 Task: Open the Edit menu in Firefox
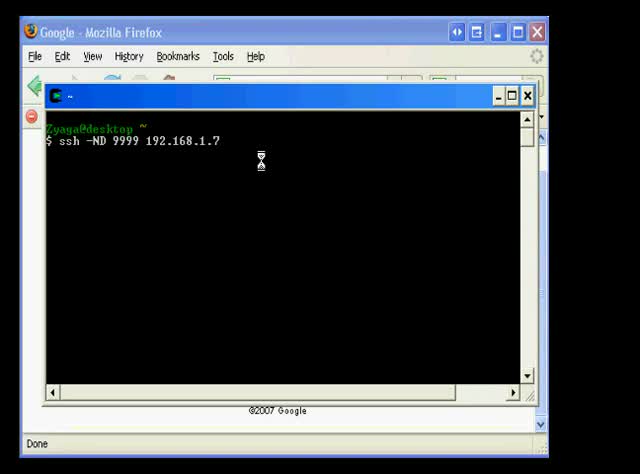62,56
